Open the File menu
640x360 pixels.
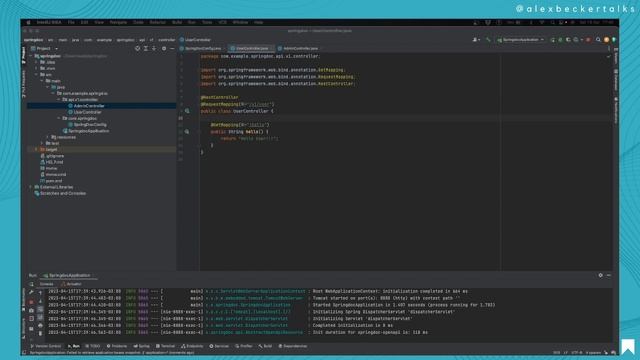[71, 22]
